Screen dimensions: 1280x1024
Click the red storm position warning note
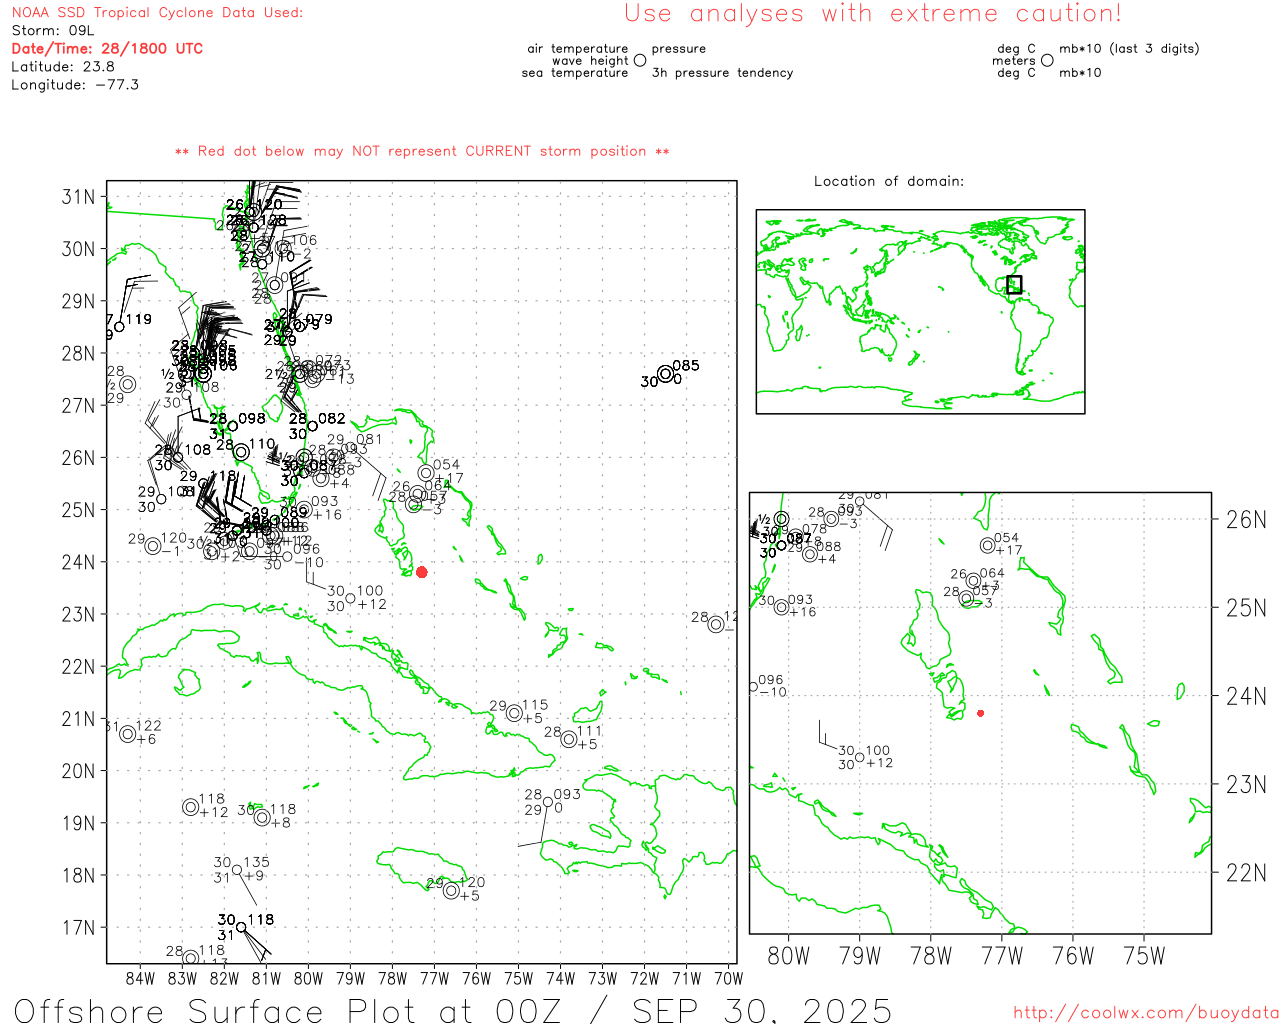(422, 151)
